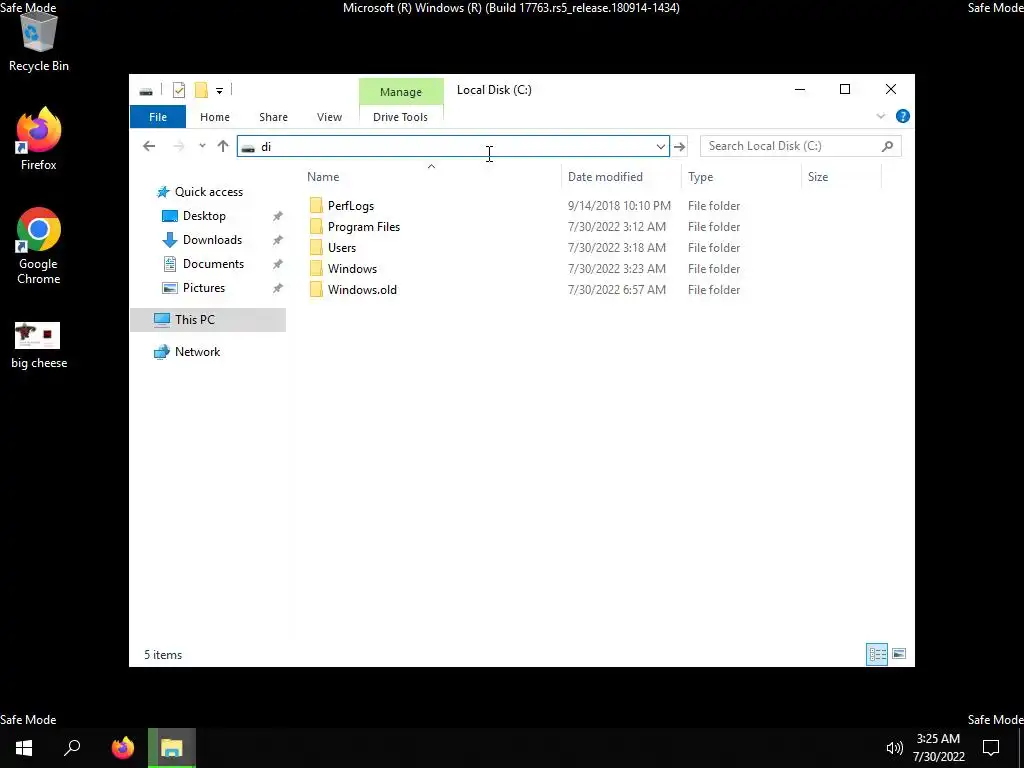
Task: Switch to the Home ribbon tab
Action: coord(215,117)
